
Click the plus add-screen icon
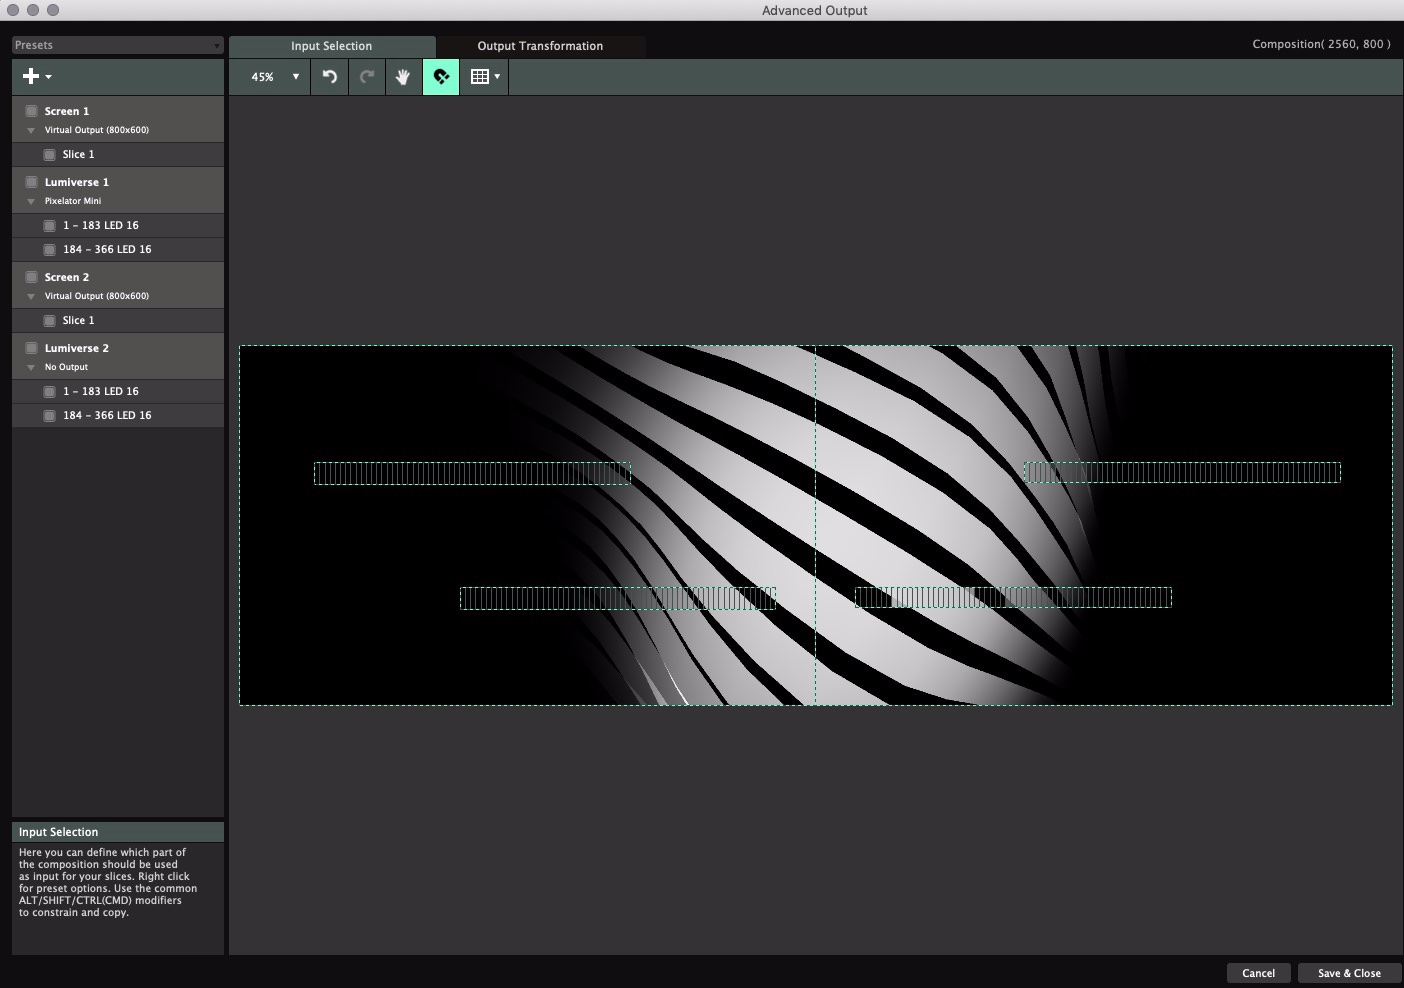pyautogui.click(x=32, y=76)
